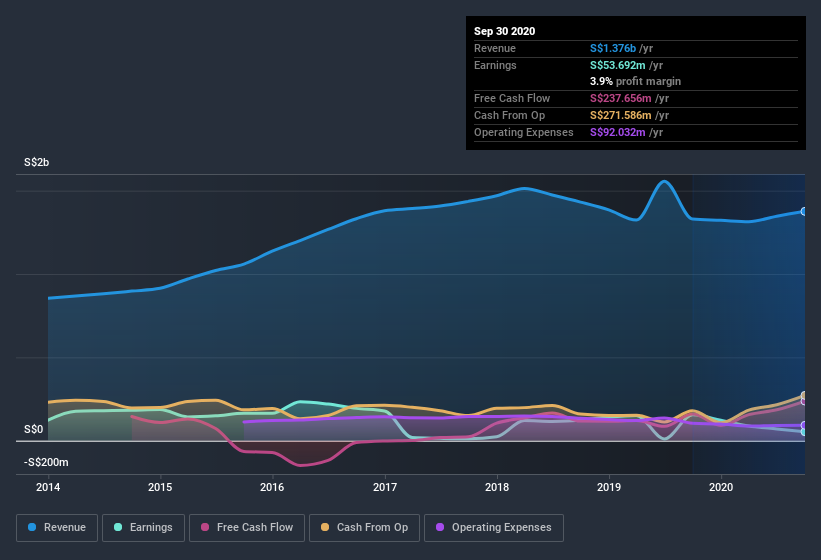The width and height of the screenshot is (821, 560).
Task: Click the Cash From Op row label in tooltip
Action: 509,115
